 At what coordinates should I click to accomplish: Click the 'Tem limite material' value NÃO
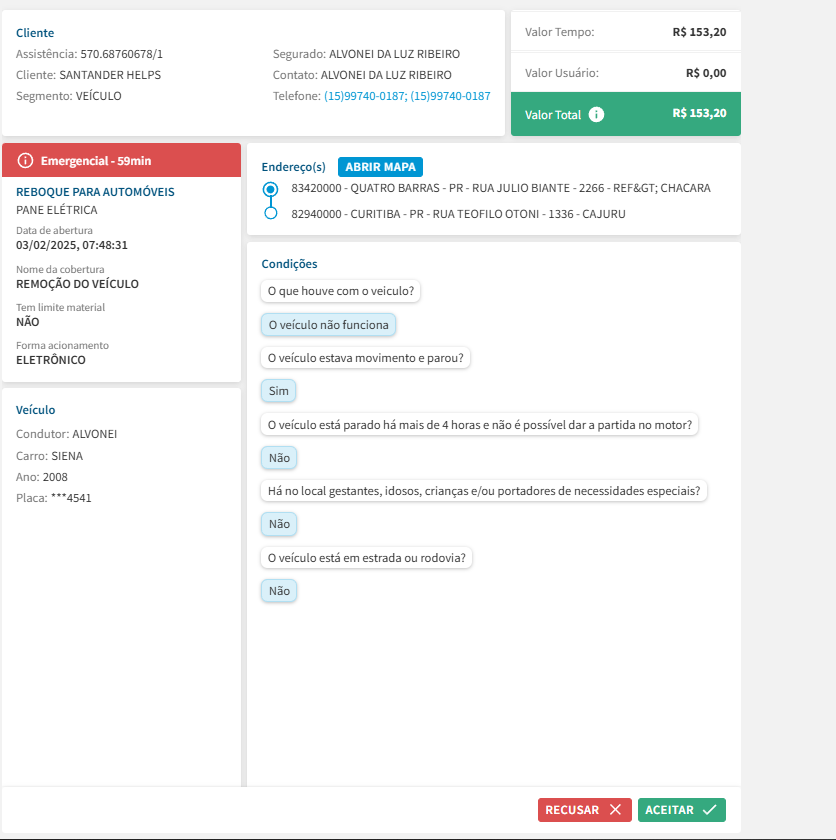point(27,322)
